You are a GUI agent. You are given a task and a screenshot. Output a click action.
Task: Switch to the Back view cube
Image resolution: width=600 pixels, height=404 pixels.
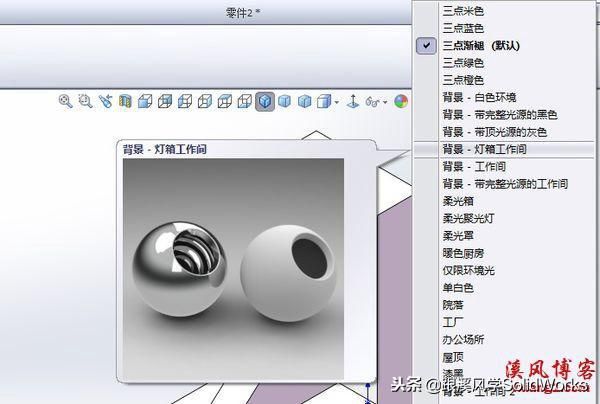[165, 101]
